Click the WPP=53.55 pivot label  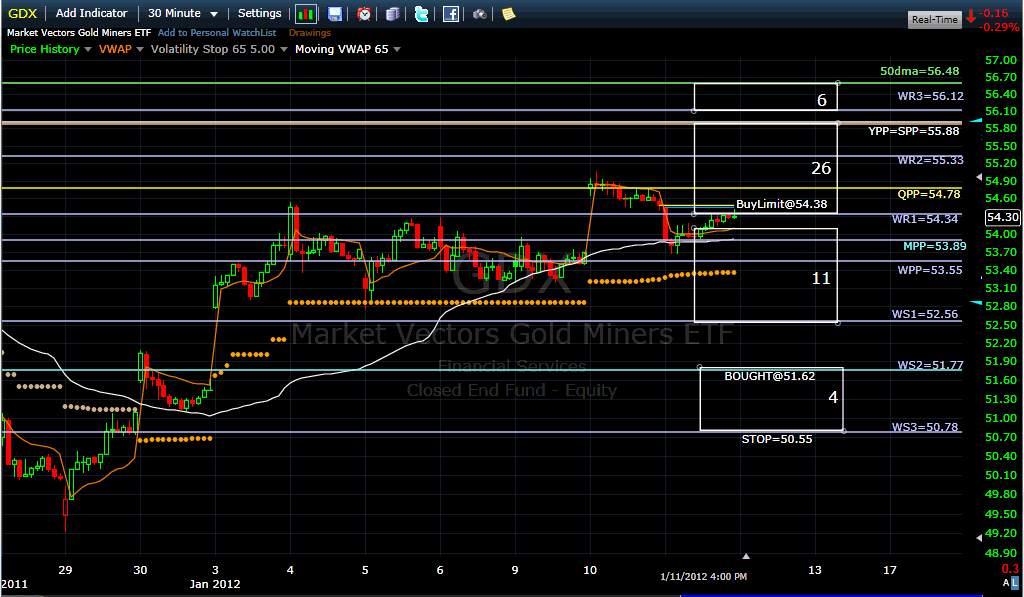tap(930, 270)
